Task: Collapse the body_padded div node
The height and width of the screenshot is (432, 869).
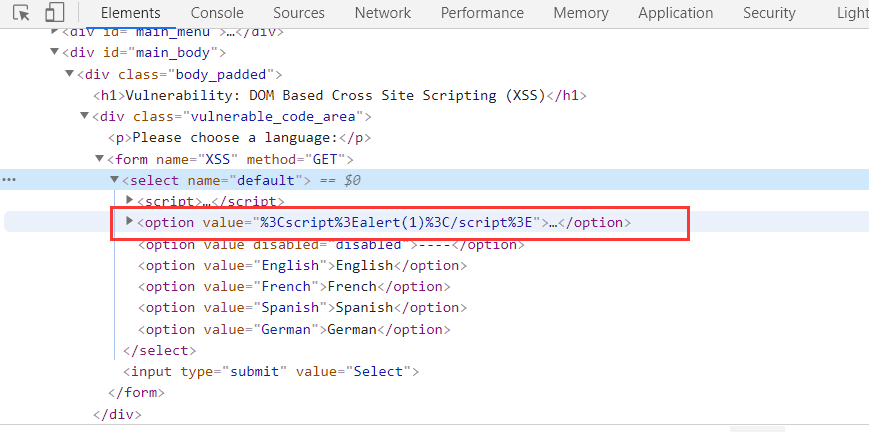Action: 69,74
